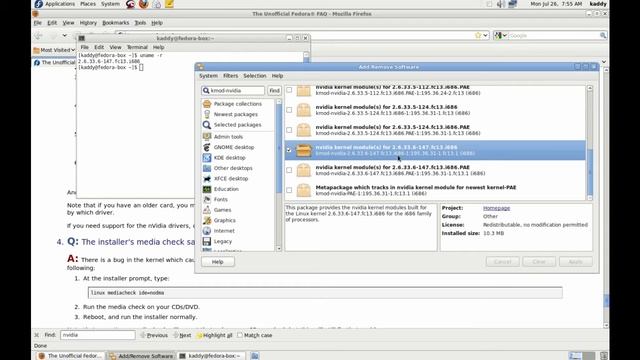The width and height of the screenshot is (640, 360).
Task: Open Selection menu in Add/Remove Software
Action: (x=255, y=76)
